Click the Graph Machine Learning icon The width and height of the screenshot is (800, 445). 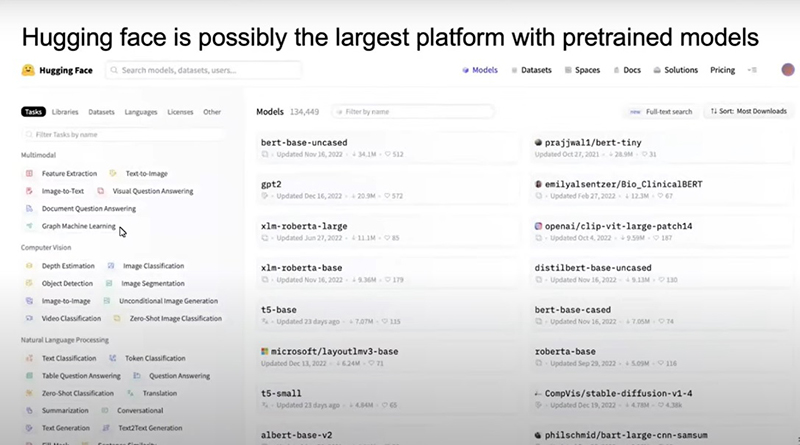pos(30,226)
